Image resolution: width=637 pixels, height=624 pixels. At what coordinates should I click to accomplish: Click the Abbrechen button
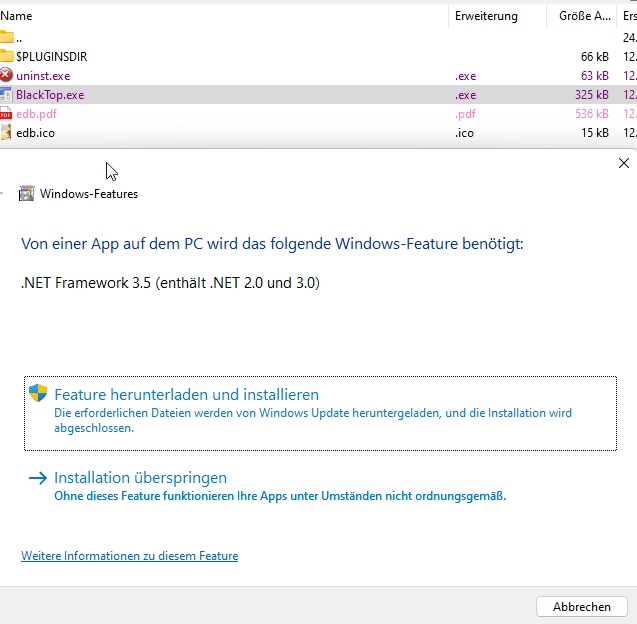tap(581, 607)
